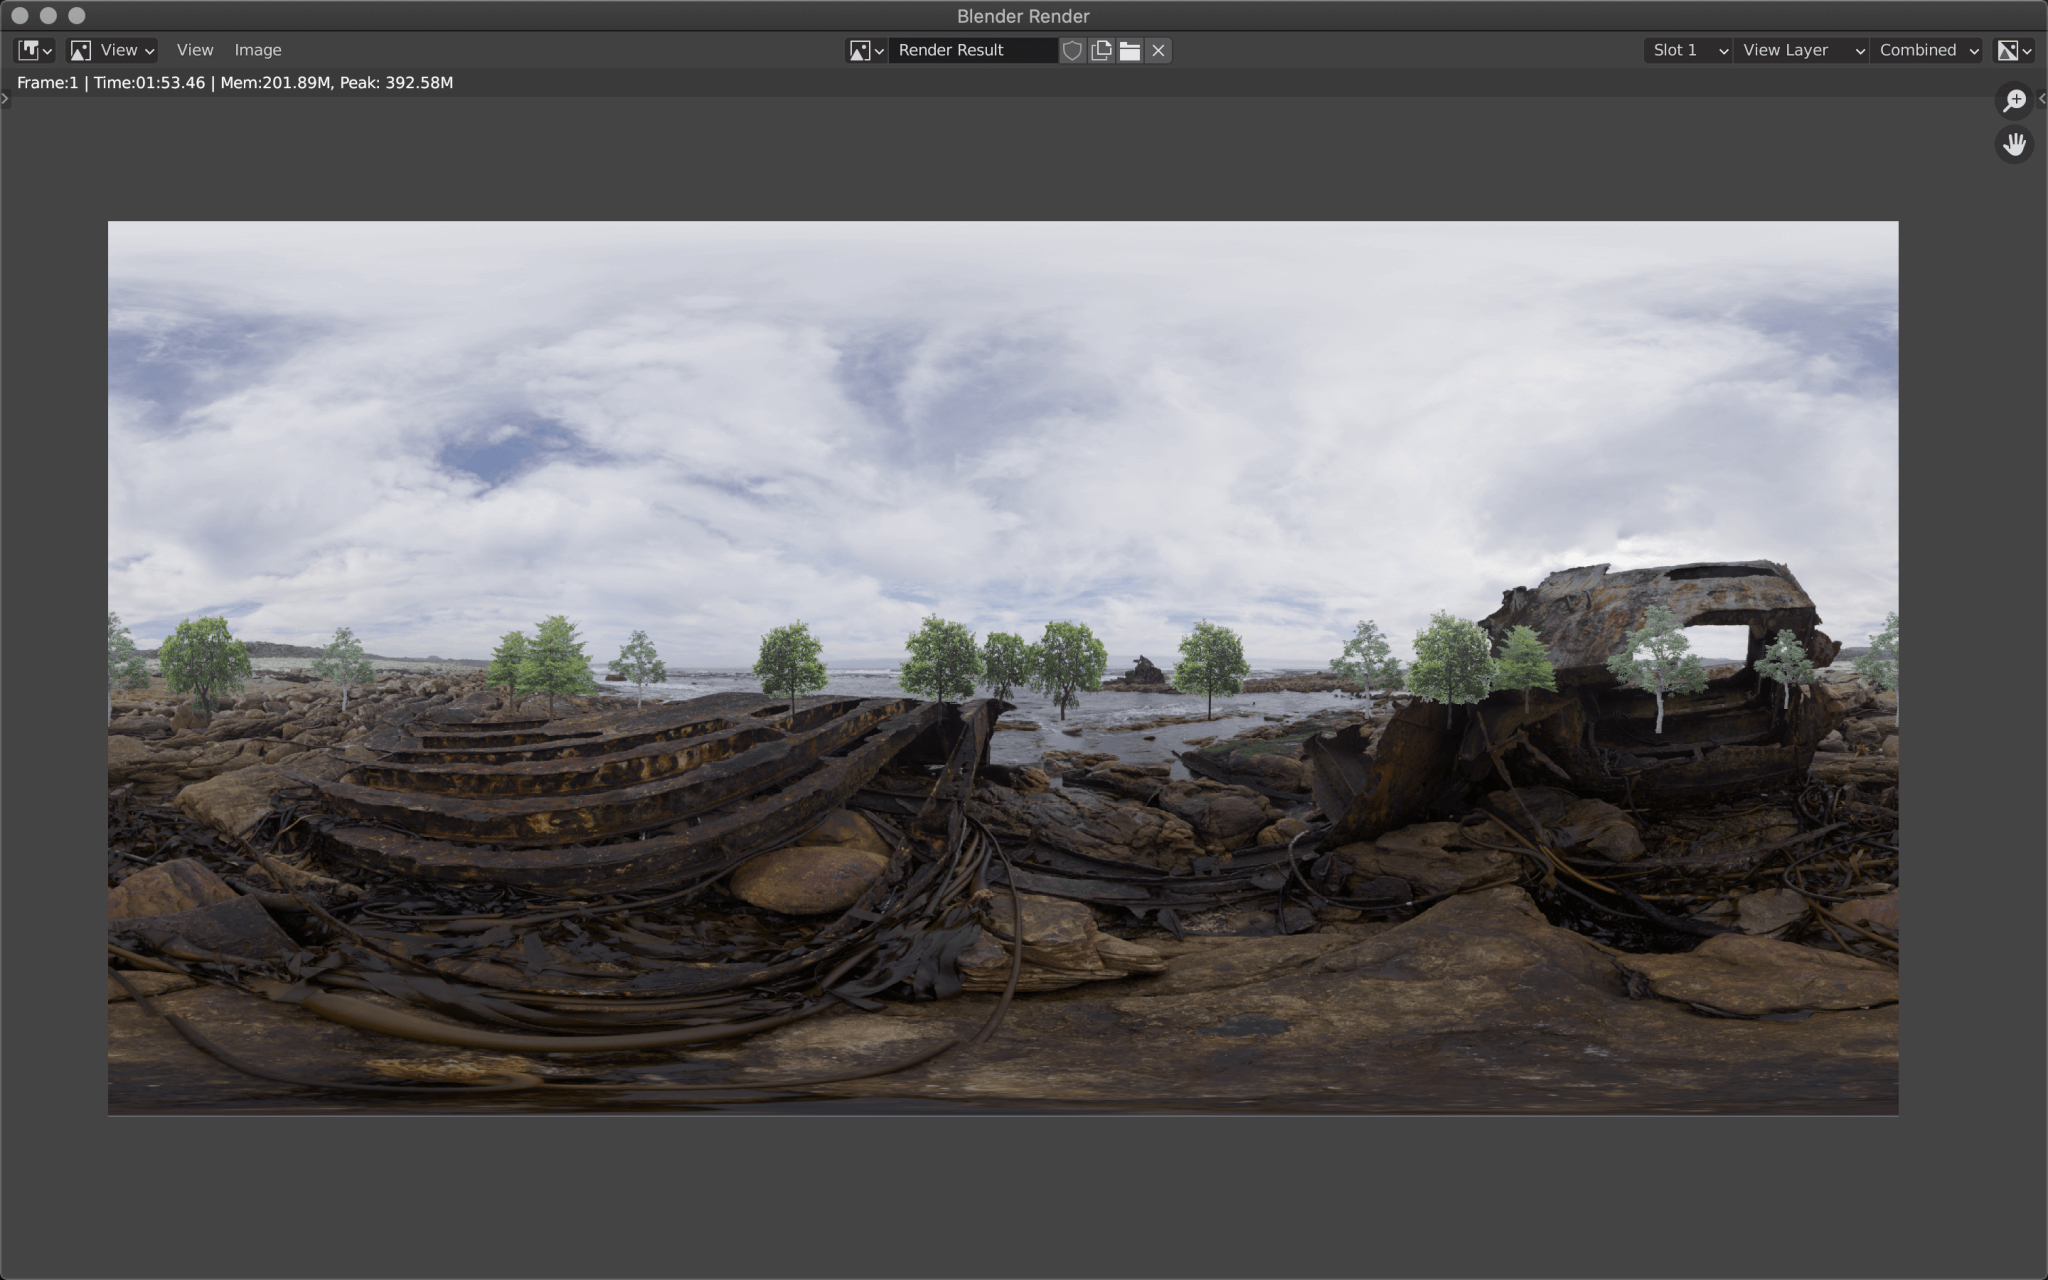Click the Render Result name field

(975, 50)
